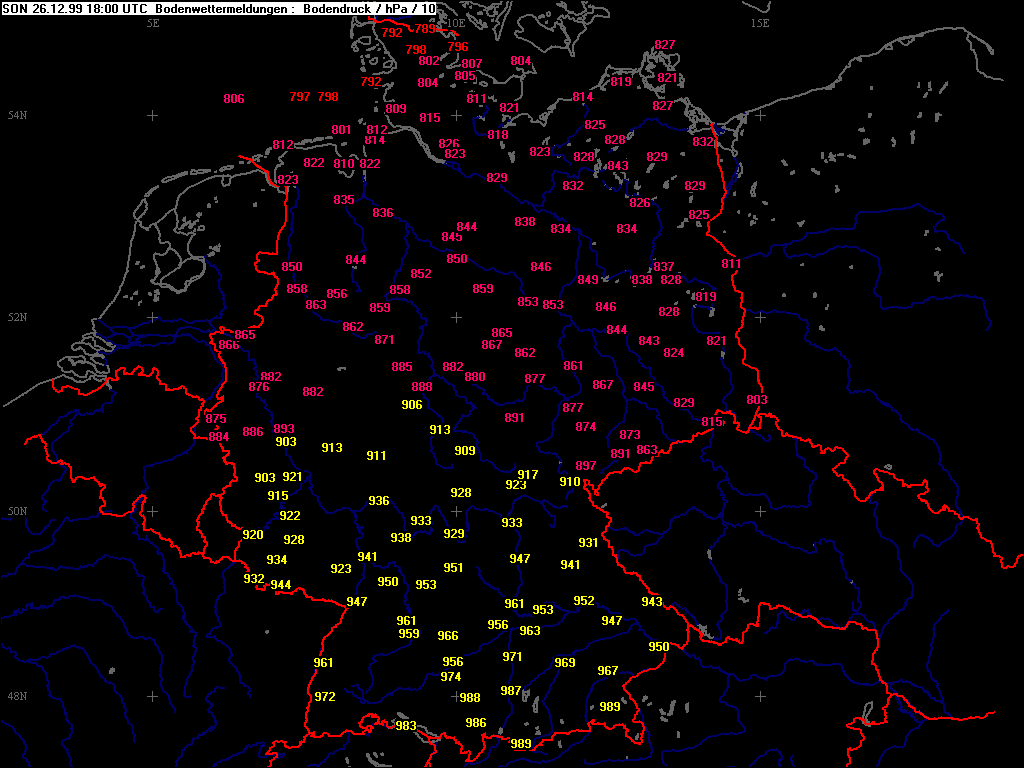Screen dimensions: 1024x768
Task: Select the red 835 pressure reading
Action: [344, 200]
